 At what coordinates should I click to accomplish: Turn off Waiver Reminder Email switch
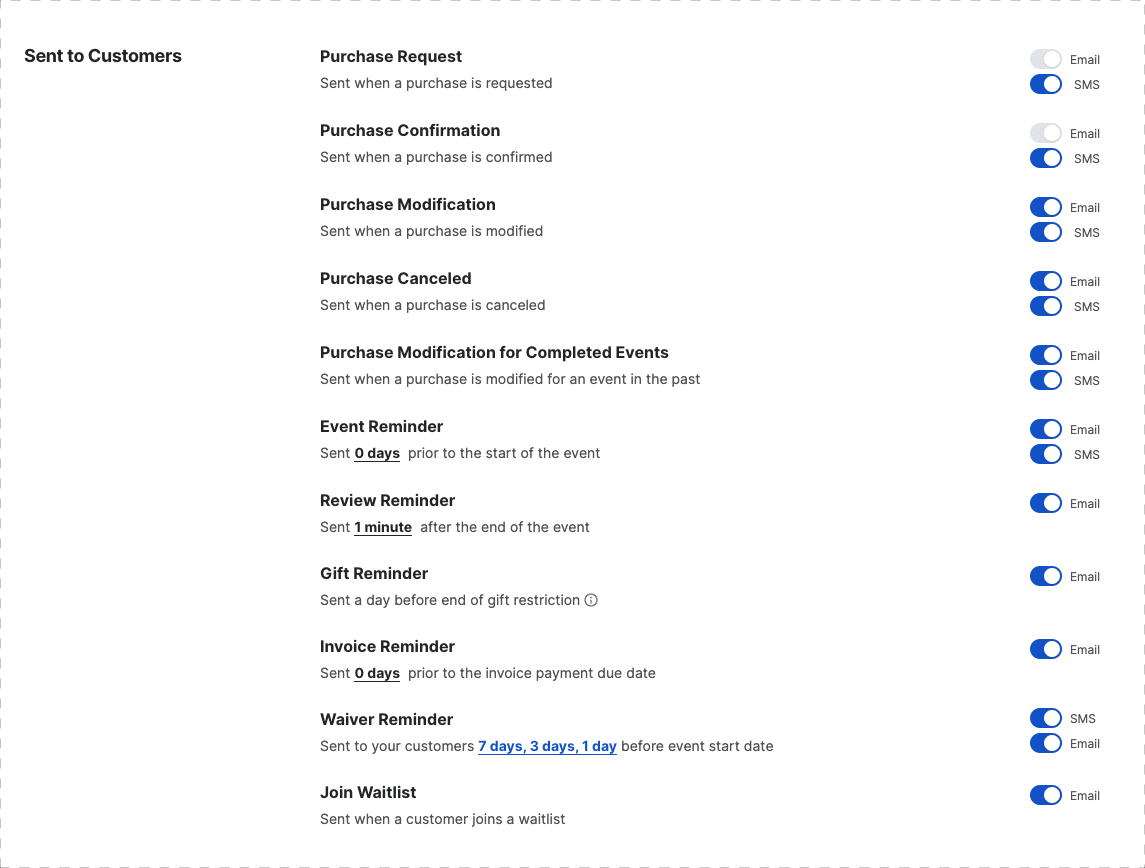coord(1046,743)
